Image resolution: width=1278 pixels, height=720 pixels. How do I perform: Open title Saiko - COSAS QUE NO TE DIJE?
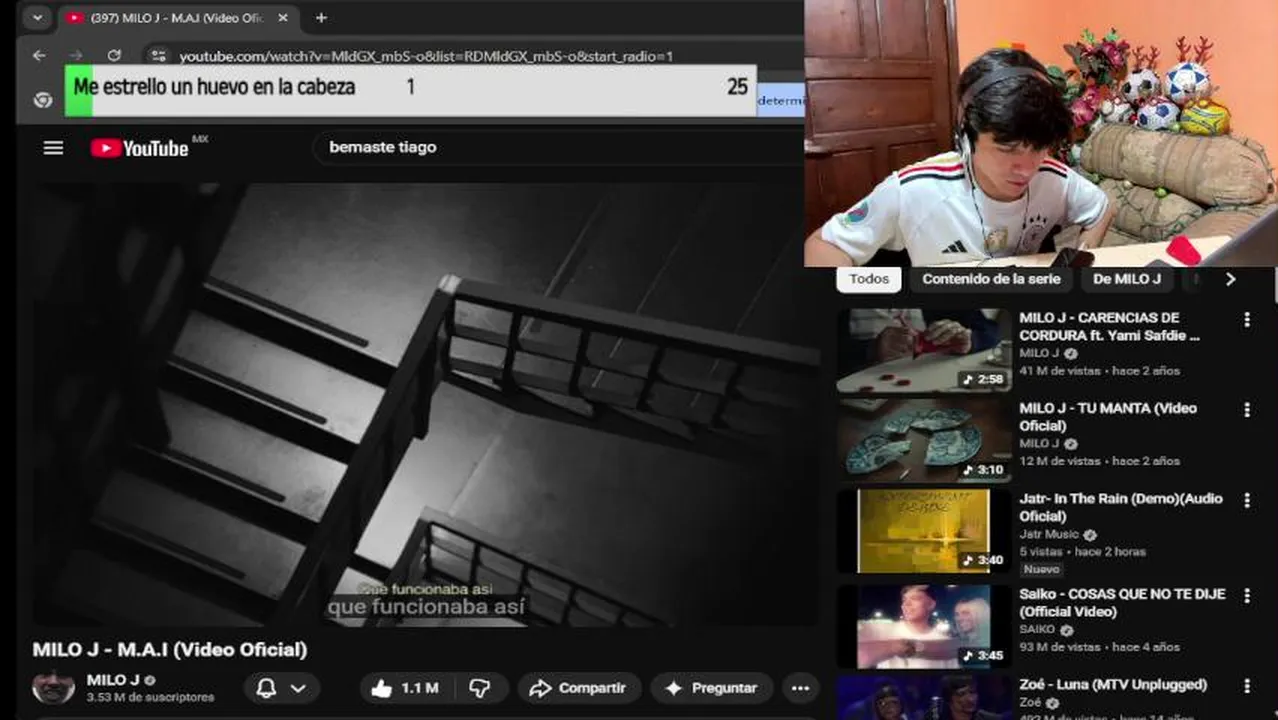pyautogui.click(x=1122, y=602)
